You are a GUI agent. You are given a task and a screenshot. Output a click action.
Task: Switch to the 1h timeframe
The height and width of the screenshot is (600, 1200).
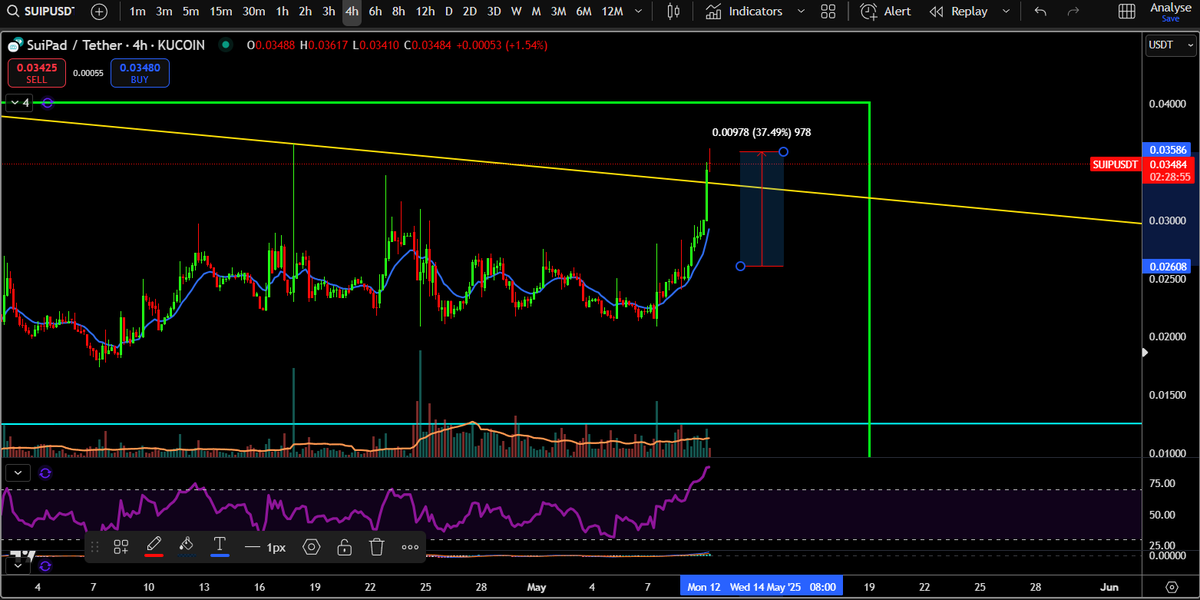click(283, 12)
